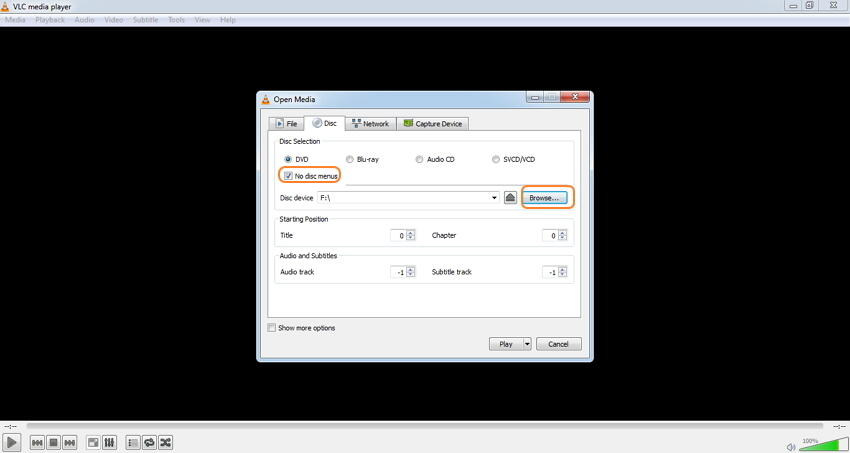
Task: Expand the Disc device dropdown arrow
Action: tap(494, 198)
